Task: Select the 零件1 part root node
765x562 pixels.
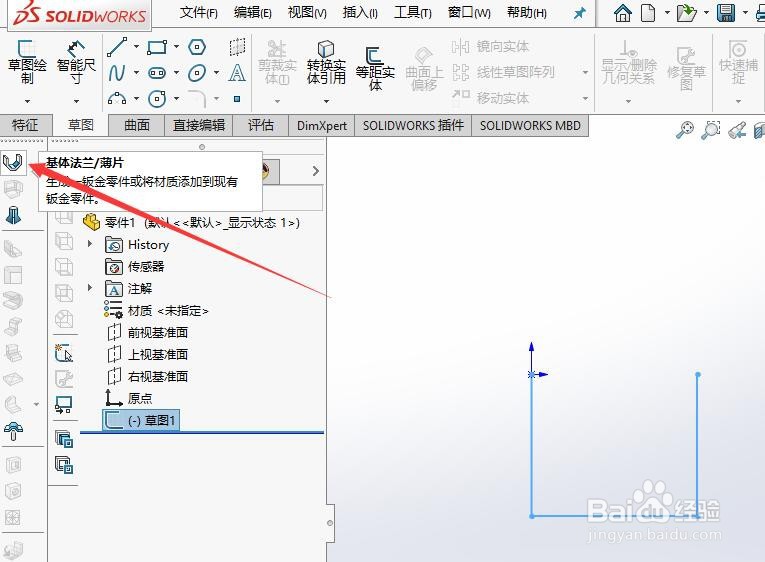Action: [x=191, y=223]
